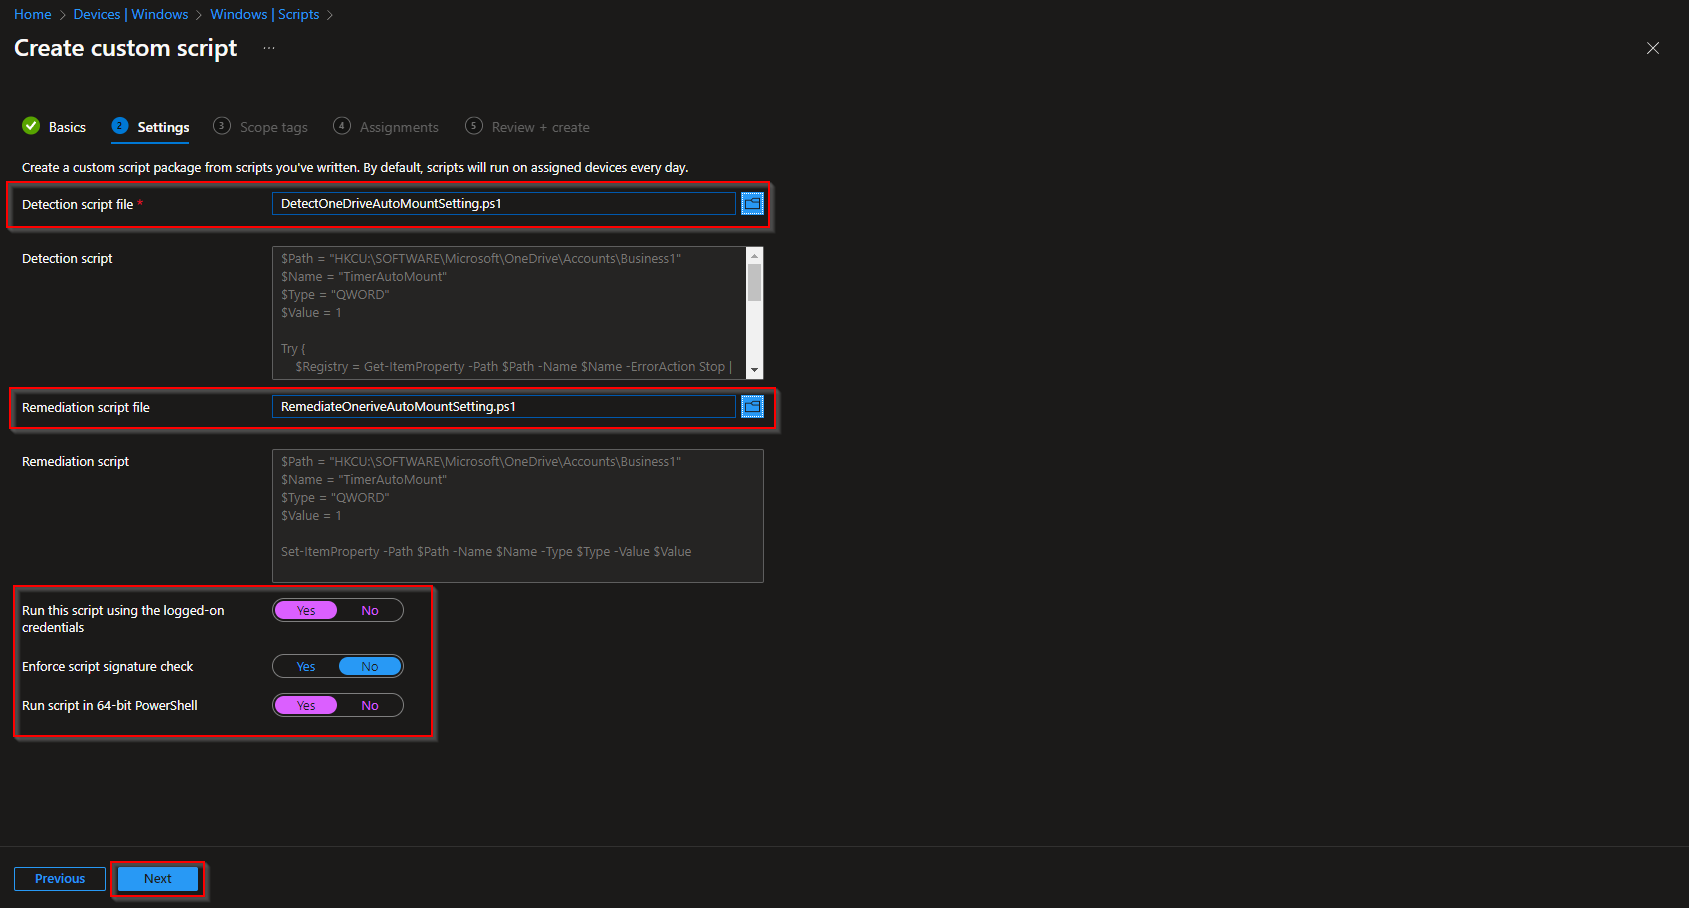This screenshot has width=1689, height=908.
Task: Go back using the Previous button
Action: (59, 878)
